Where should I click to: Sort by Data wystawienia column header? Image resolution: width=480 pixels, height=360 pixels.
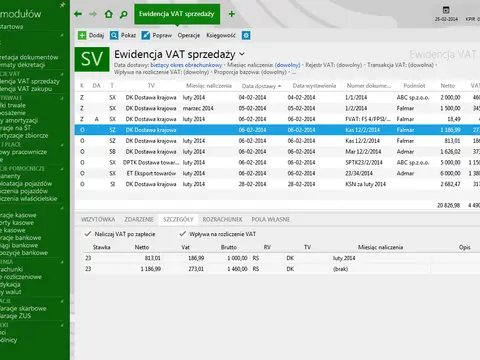pyautogui.click(x=314, y=86)
